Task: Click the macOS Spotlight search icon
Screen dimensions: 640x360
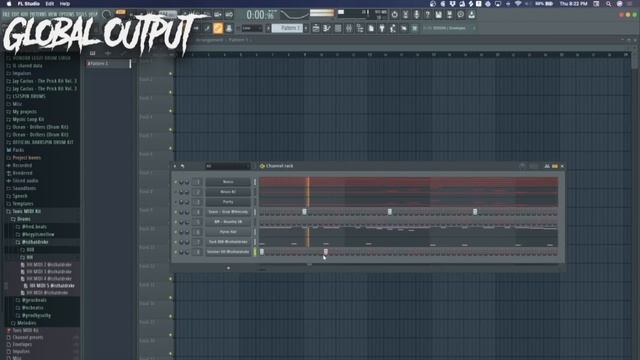Action: tap(609, 4)
